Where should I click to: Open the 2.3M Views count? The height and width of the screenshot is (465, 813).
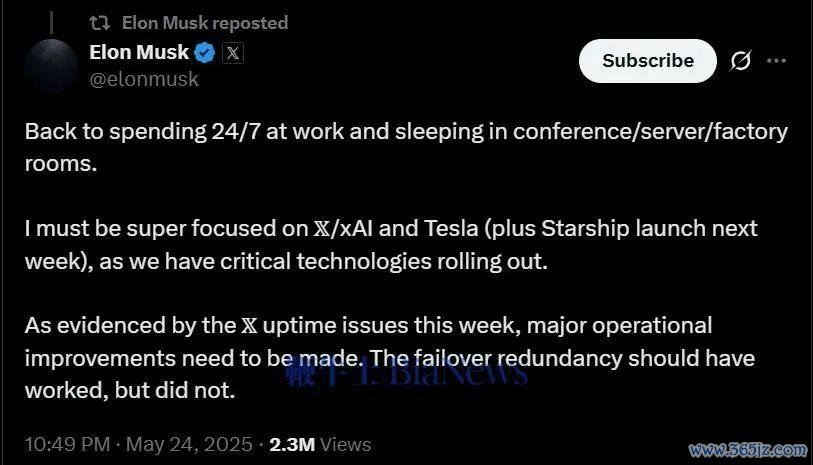click(320, 444)
